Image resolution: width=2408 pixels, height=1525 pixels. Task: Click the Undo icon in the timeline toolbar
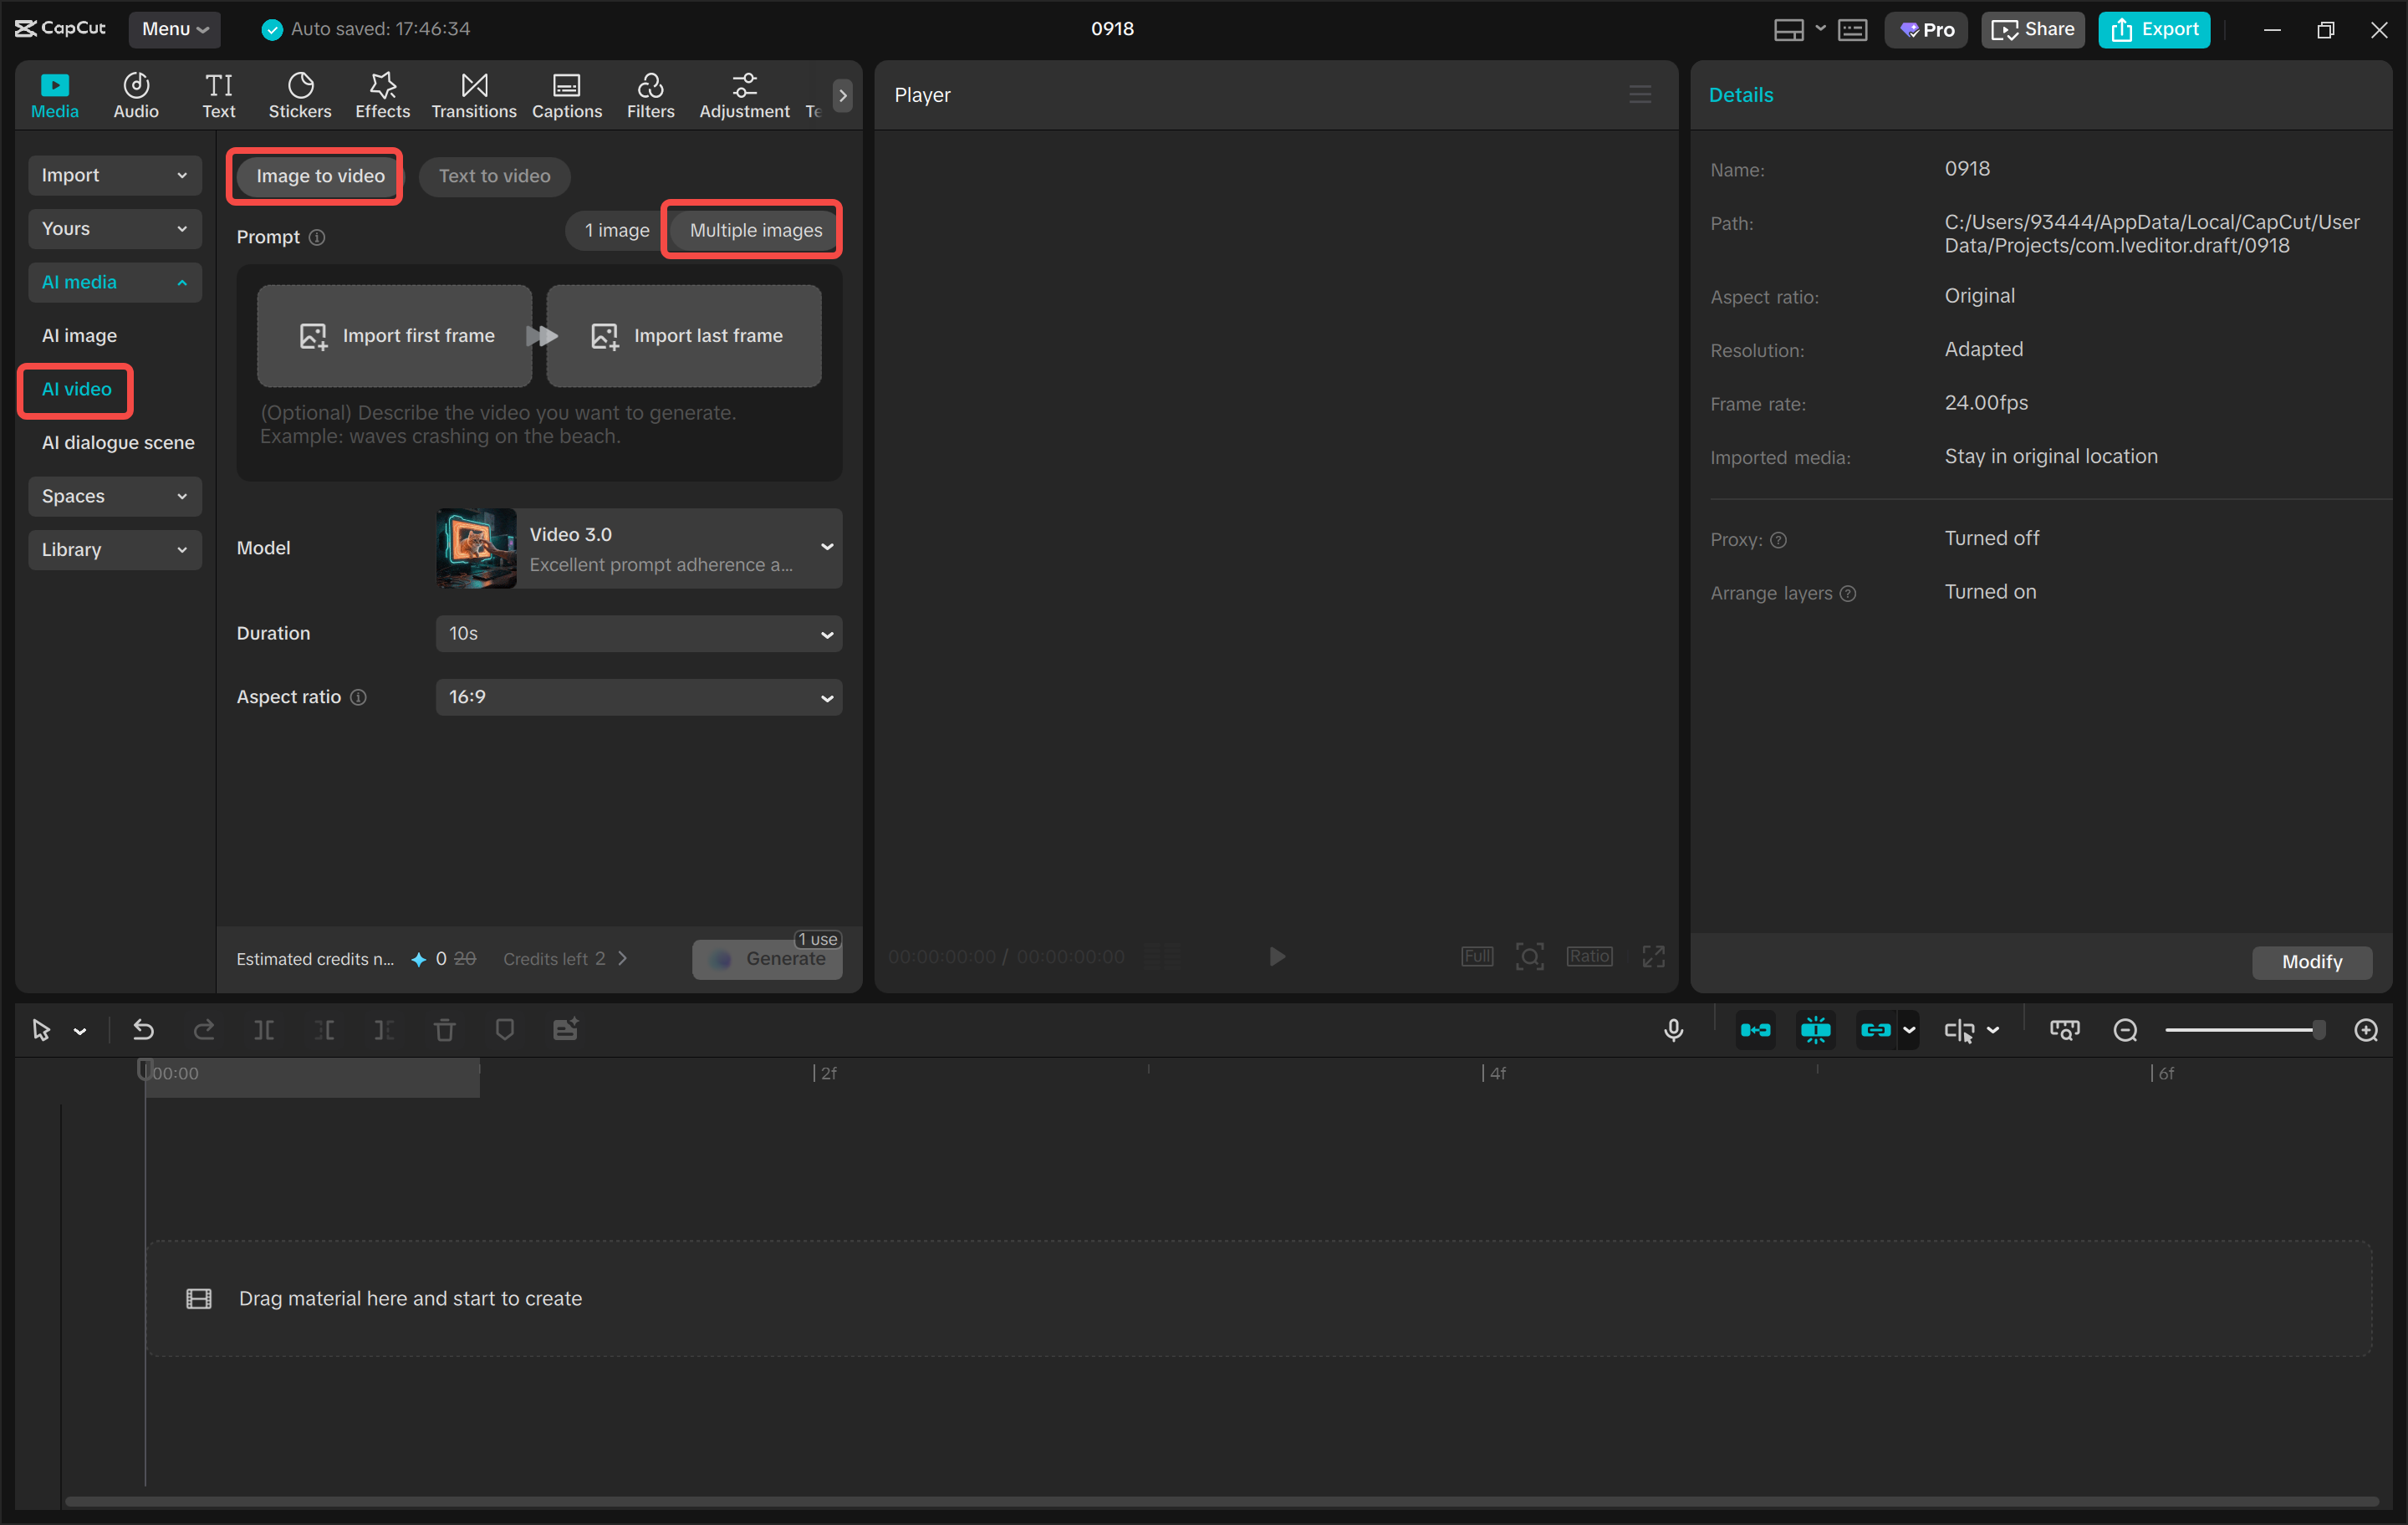click(x=143, y=1029)
